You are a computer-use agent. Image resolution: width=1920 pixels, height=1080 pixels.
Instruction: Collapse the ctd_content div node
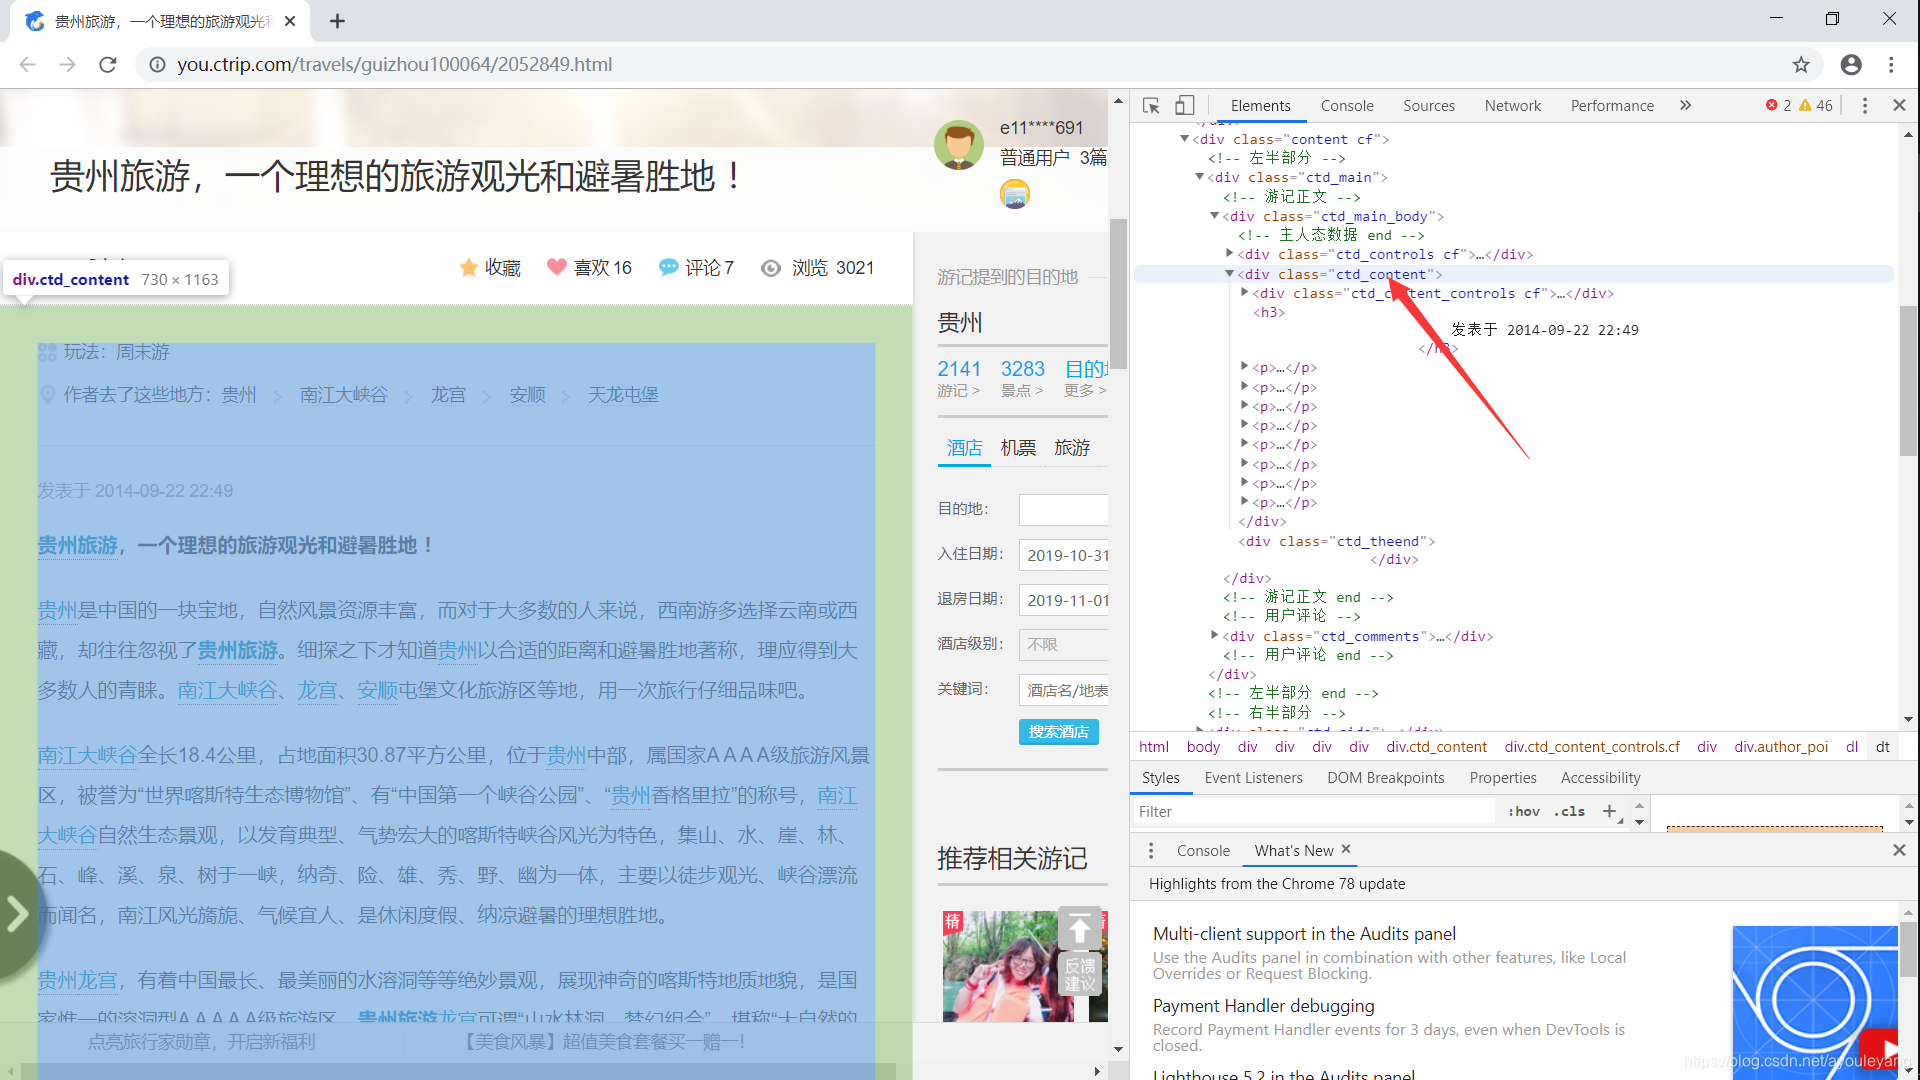point(1230,274)
